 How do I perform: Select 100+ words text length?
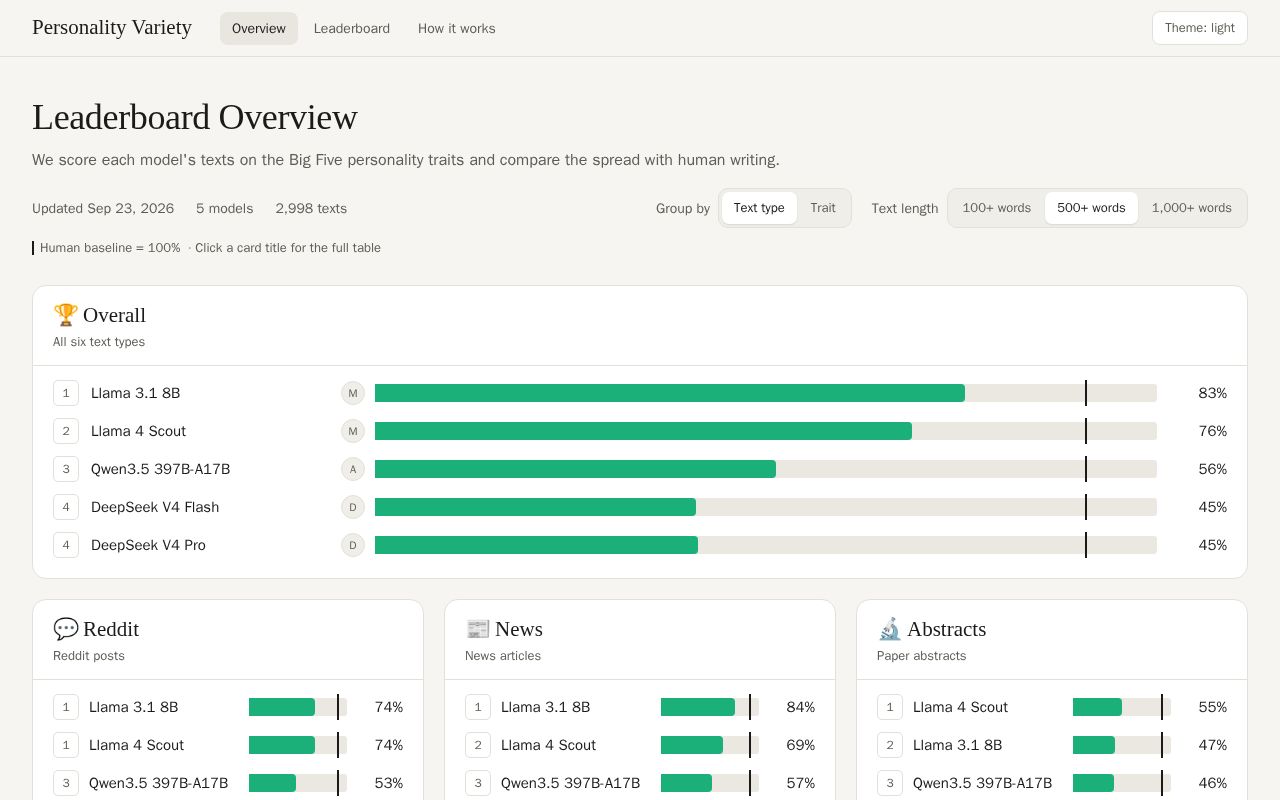(996, 208)
